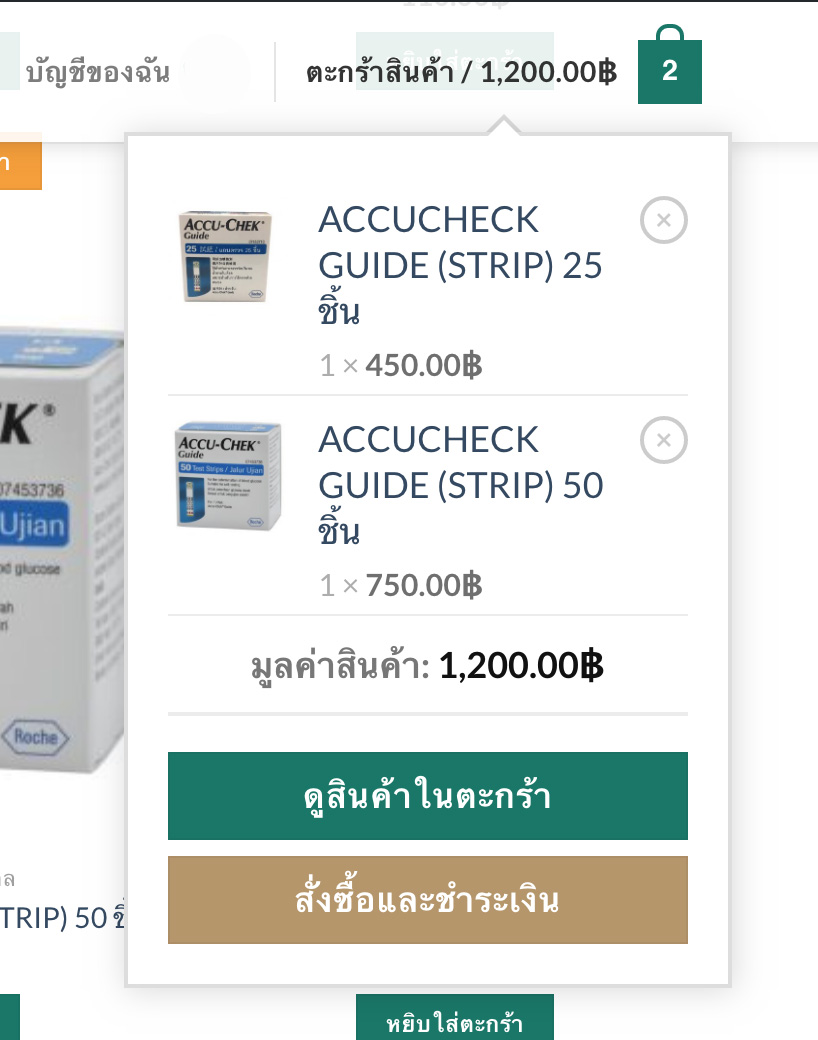Viewport: 818px width, 1040px height.
Task: Click the ดูสินค้าในตะกร้า button
Action: (x=428, y=796)
